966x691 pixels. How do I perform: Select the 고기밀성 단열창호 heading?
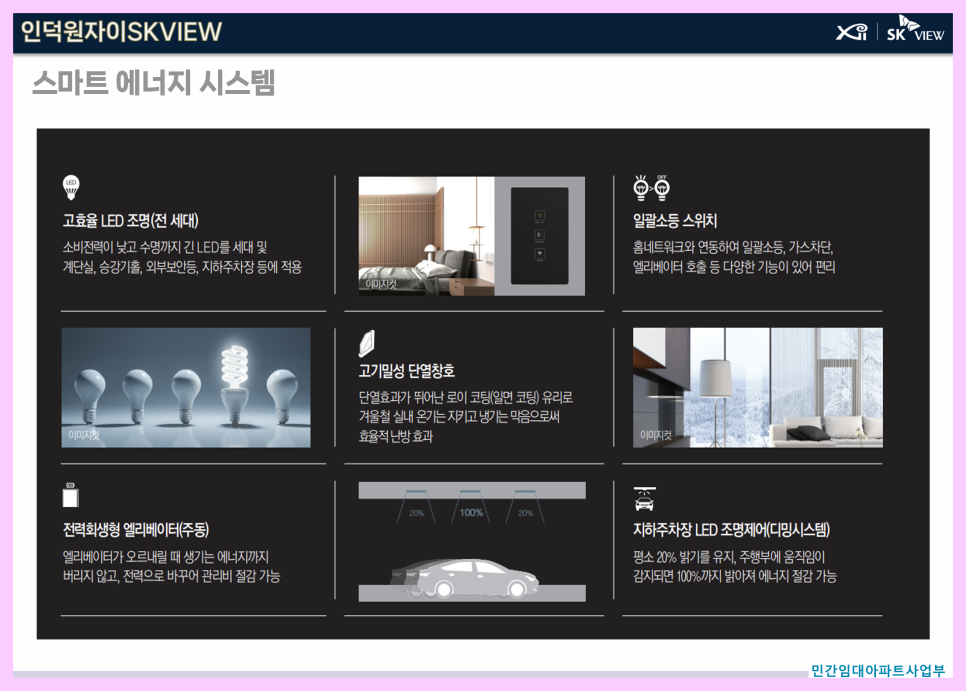407,371
